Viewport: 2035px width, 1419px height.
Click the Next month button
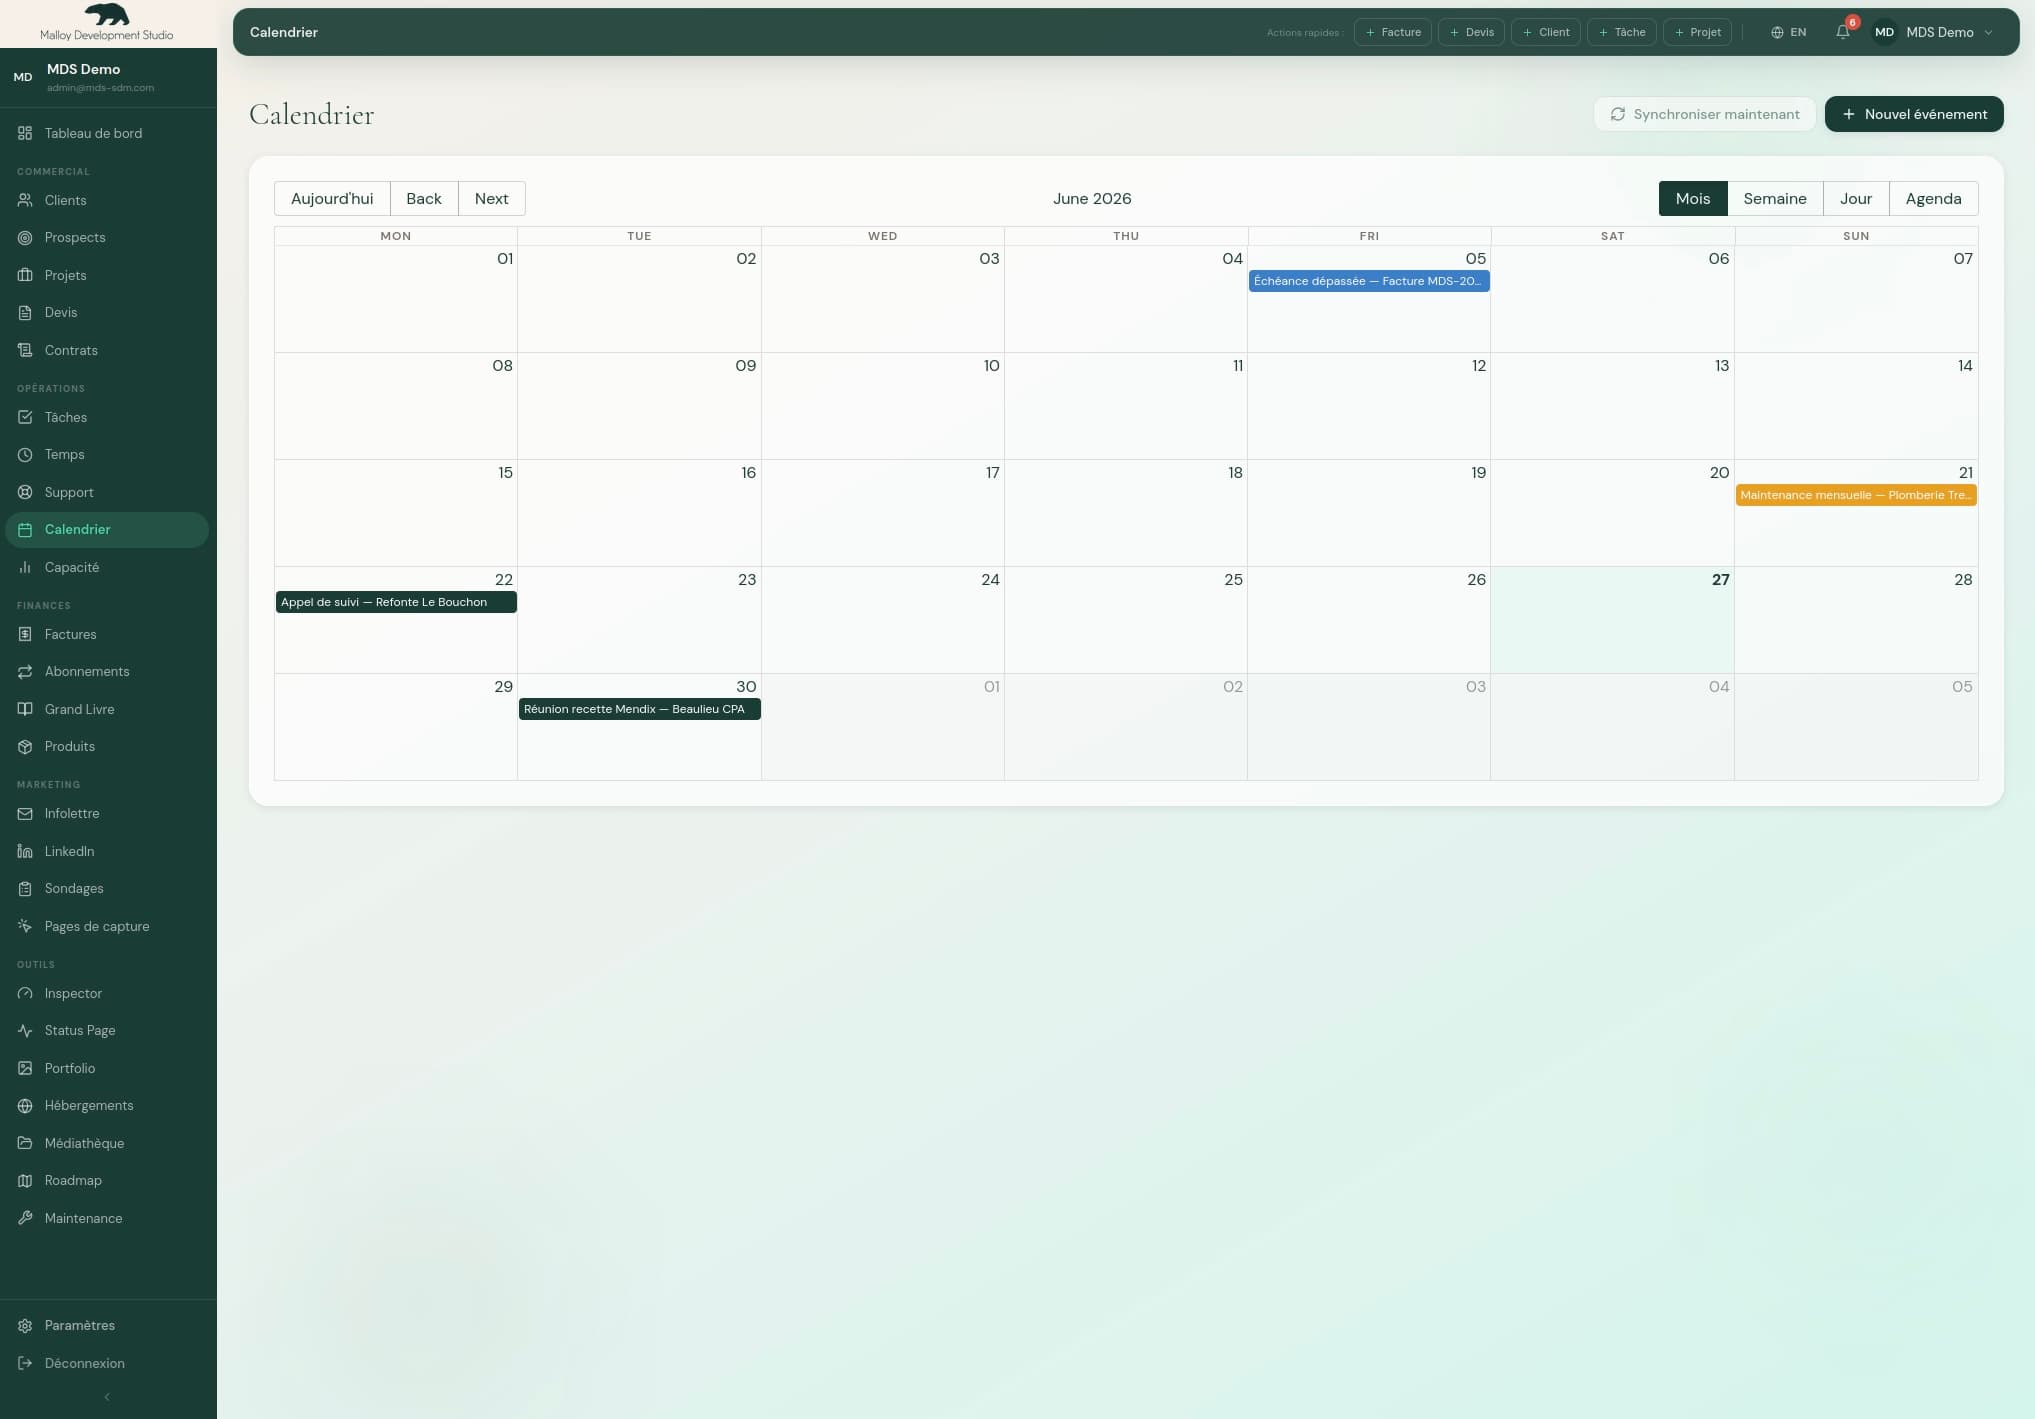pyautogui.click(x=491, y=198)
